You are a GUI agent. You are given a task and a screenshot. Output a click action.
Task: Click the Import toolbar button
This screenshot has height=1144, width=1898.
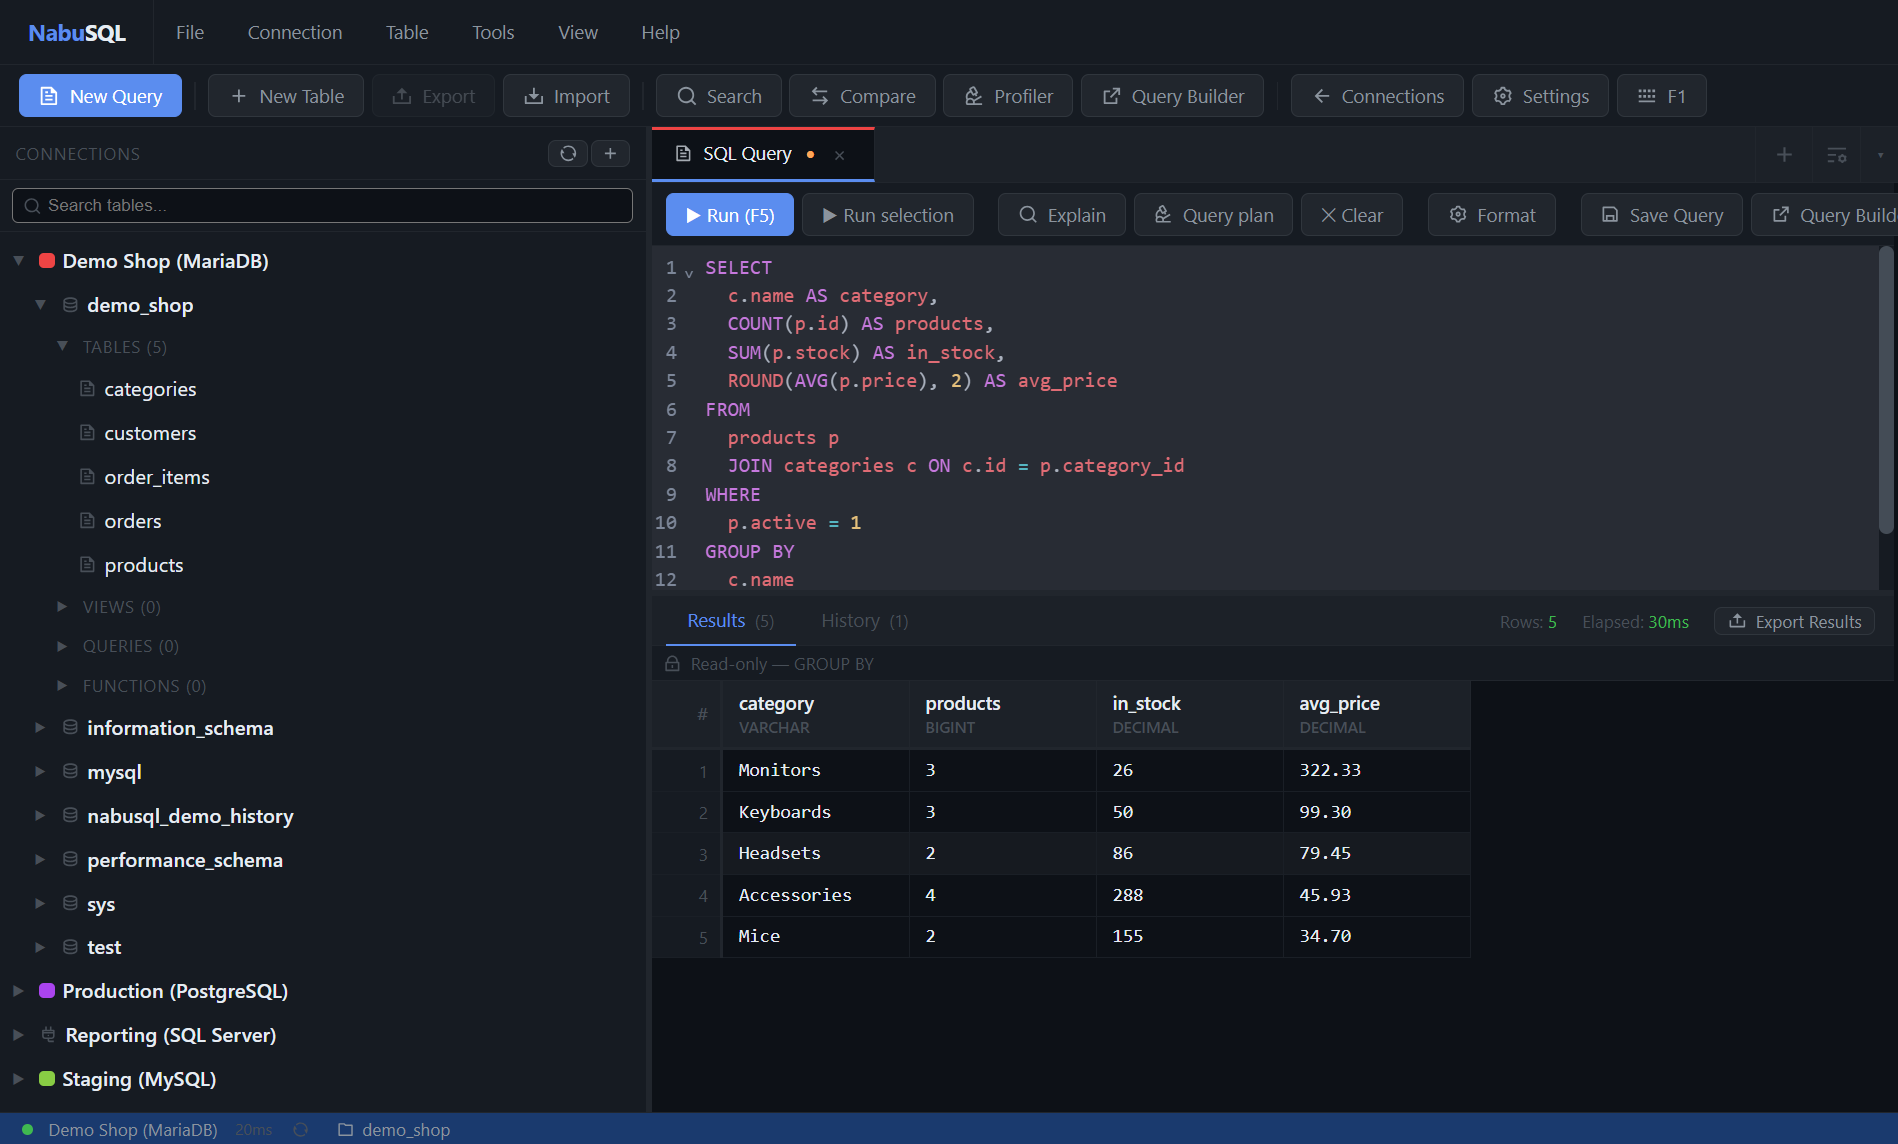point(566,96)
